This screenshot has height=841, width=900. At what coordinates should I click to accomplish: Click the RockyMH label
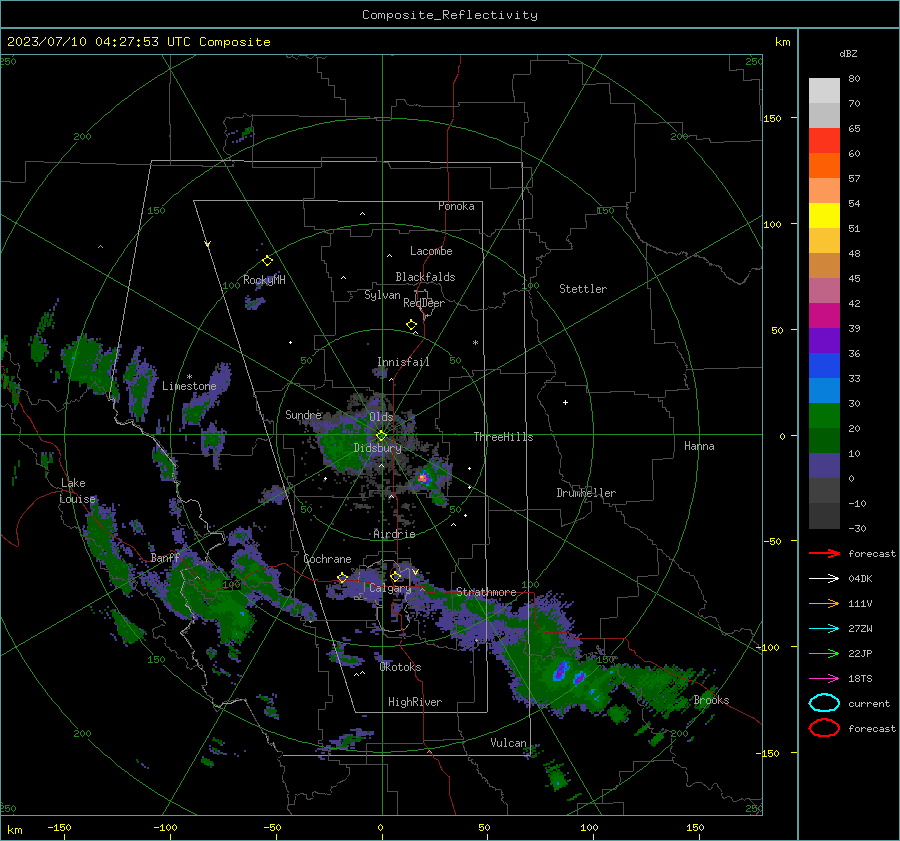tap(264, 280)
